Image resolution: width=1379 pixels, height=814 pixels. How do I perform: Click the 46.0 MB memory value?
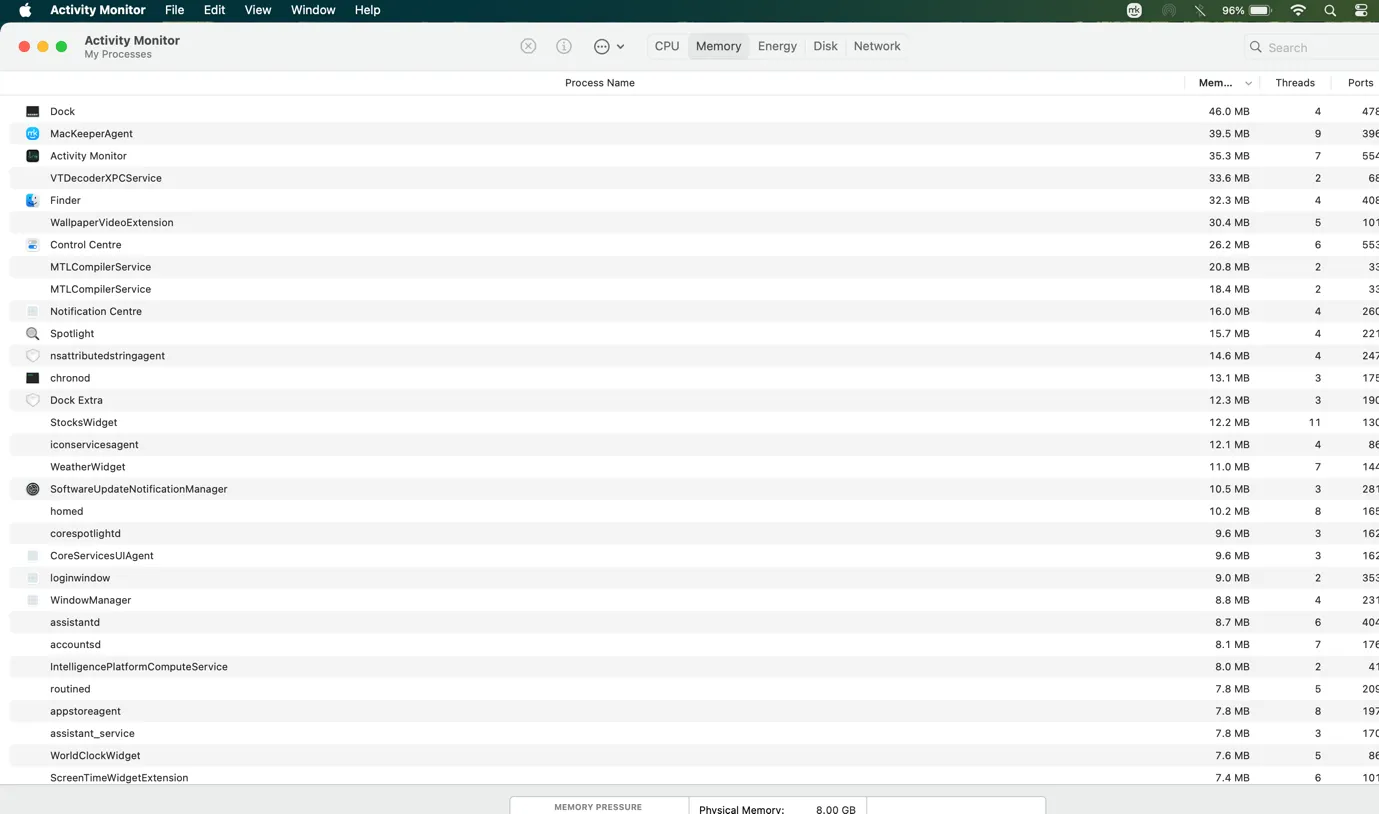point(1229,111)
